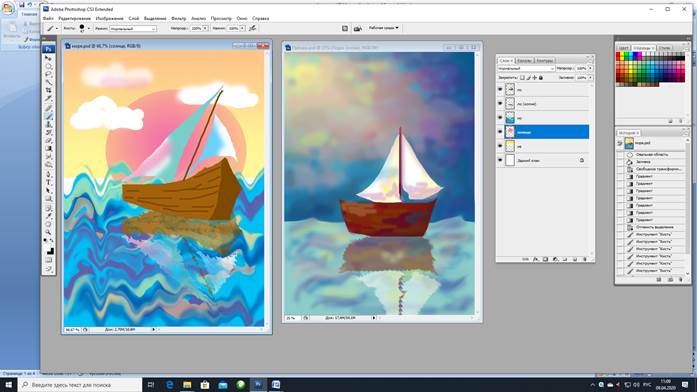
Task: Select the Отменить выделение history state
Action: tap(652, 227)
